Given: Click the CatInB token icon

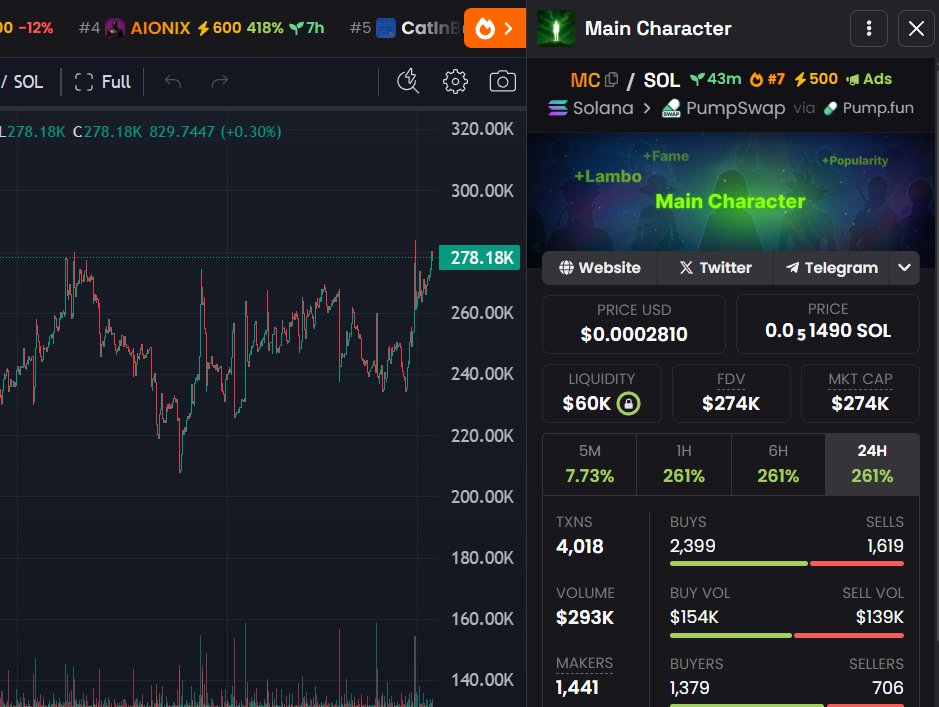Looking at the screenshot, I should click(386, 28).
